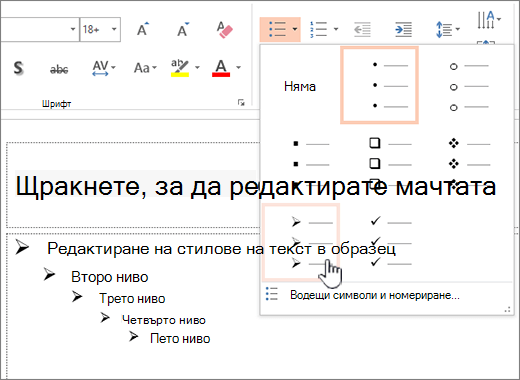Open the Шрифт dialog launcher
This screenshot has height=380, width=520.
(x=241, y=103)
